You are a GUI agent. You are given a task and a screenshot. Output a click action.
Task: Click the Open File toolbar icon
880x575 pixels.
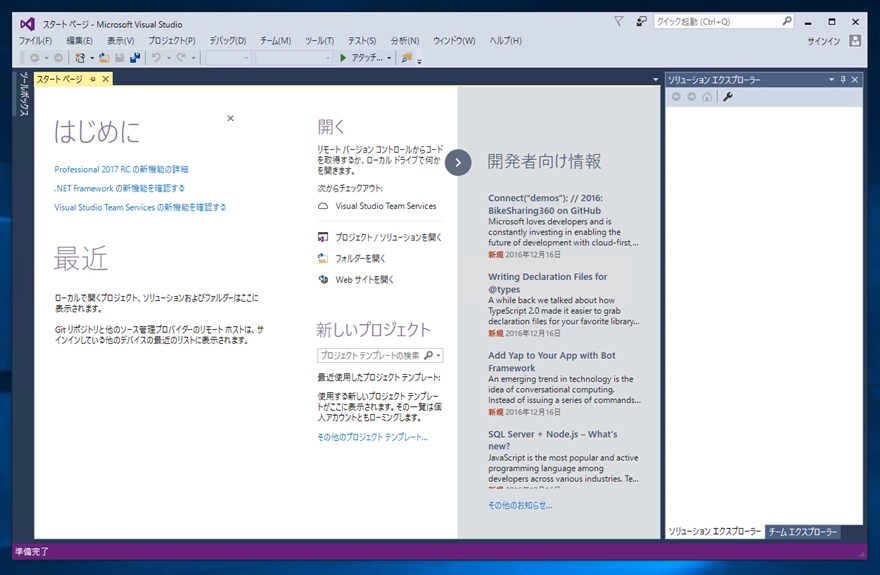104,58
